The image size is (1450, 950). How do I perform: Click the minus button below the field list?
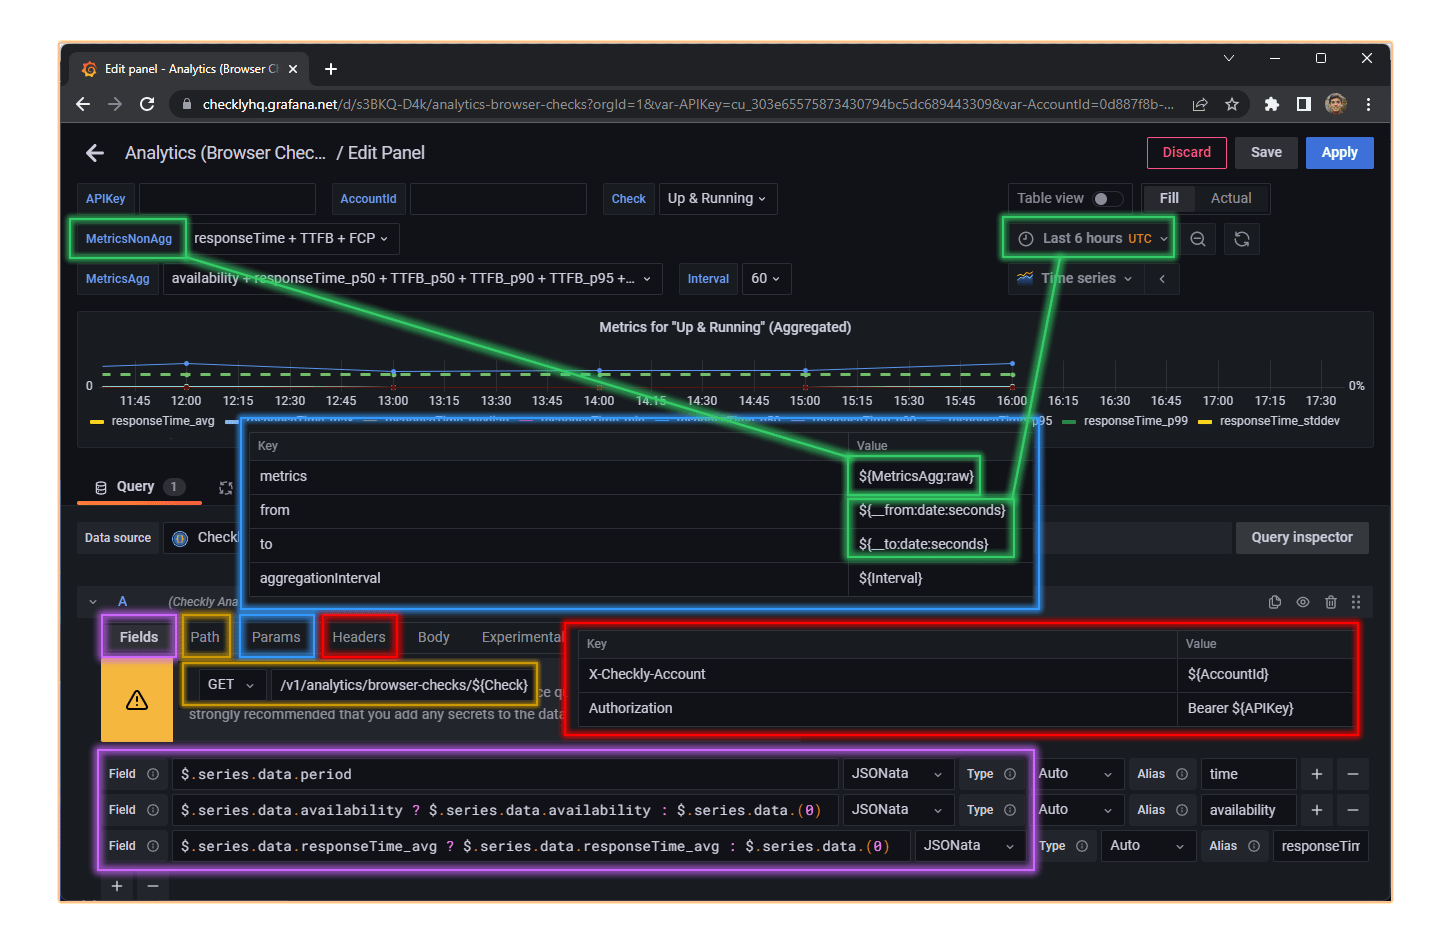tap(153, 886)
